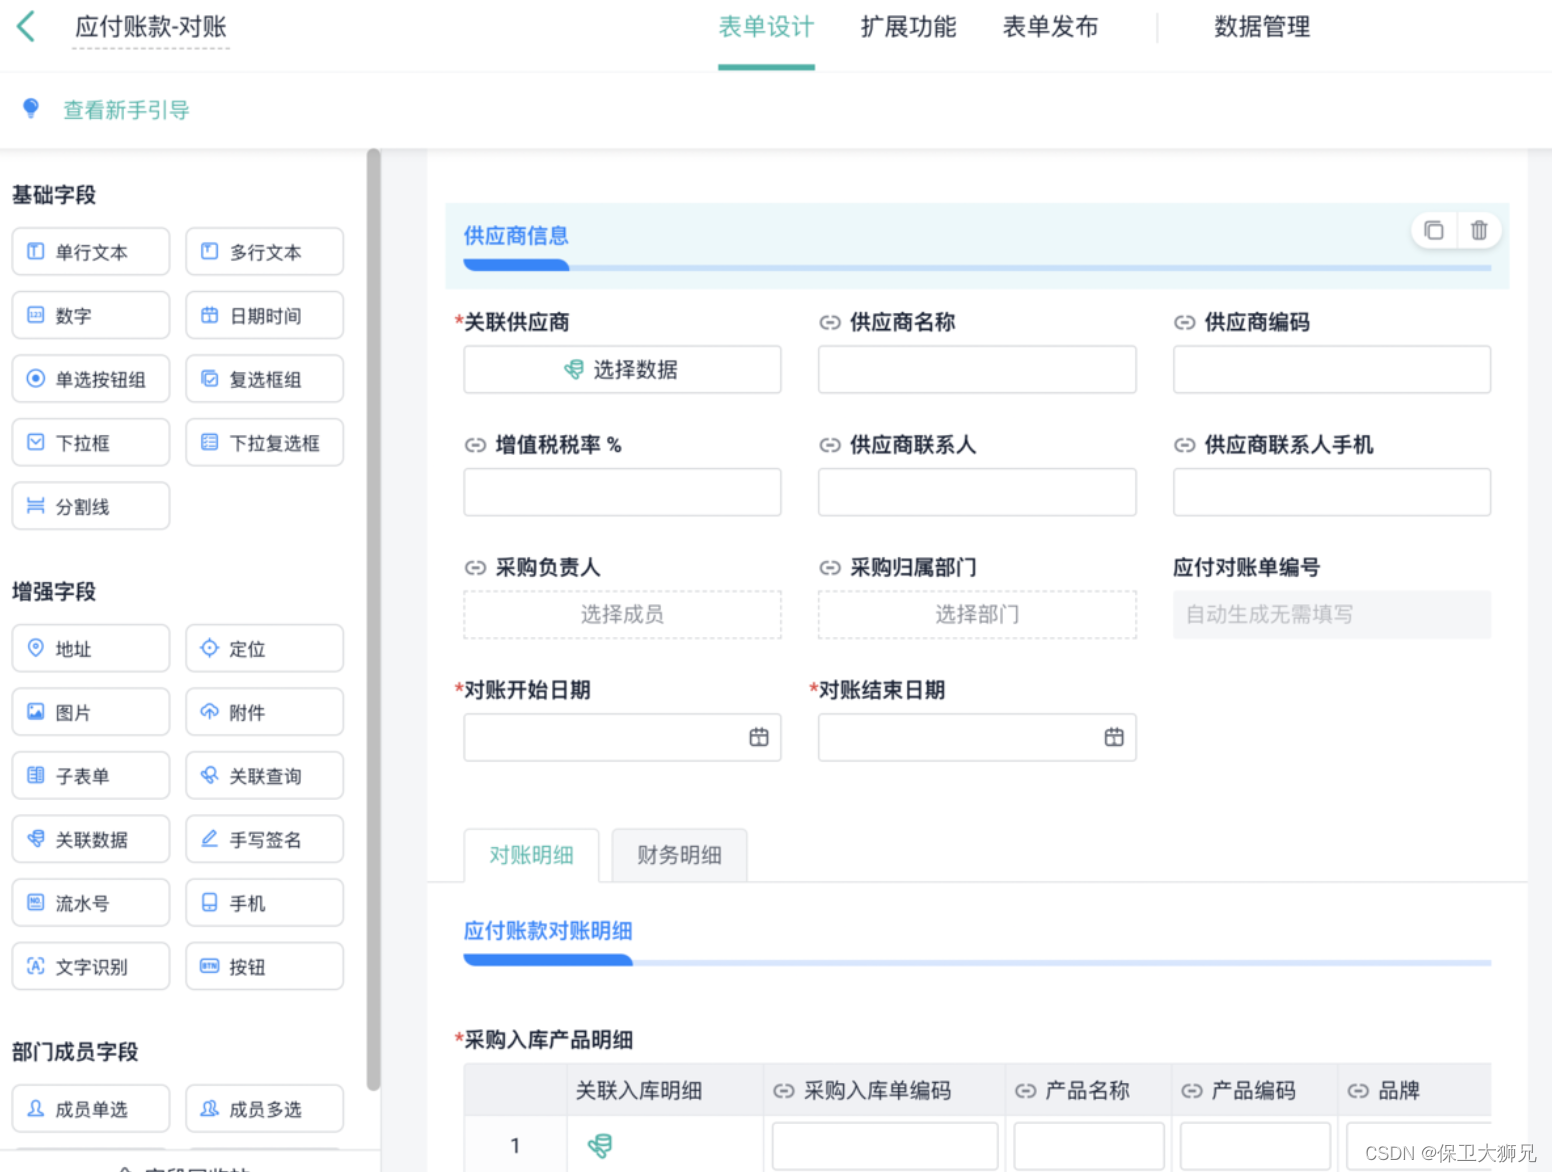Click the 供应商联系人 input box
The height and width of the screenshot is (1172, 1552).
coord(977,492)
